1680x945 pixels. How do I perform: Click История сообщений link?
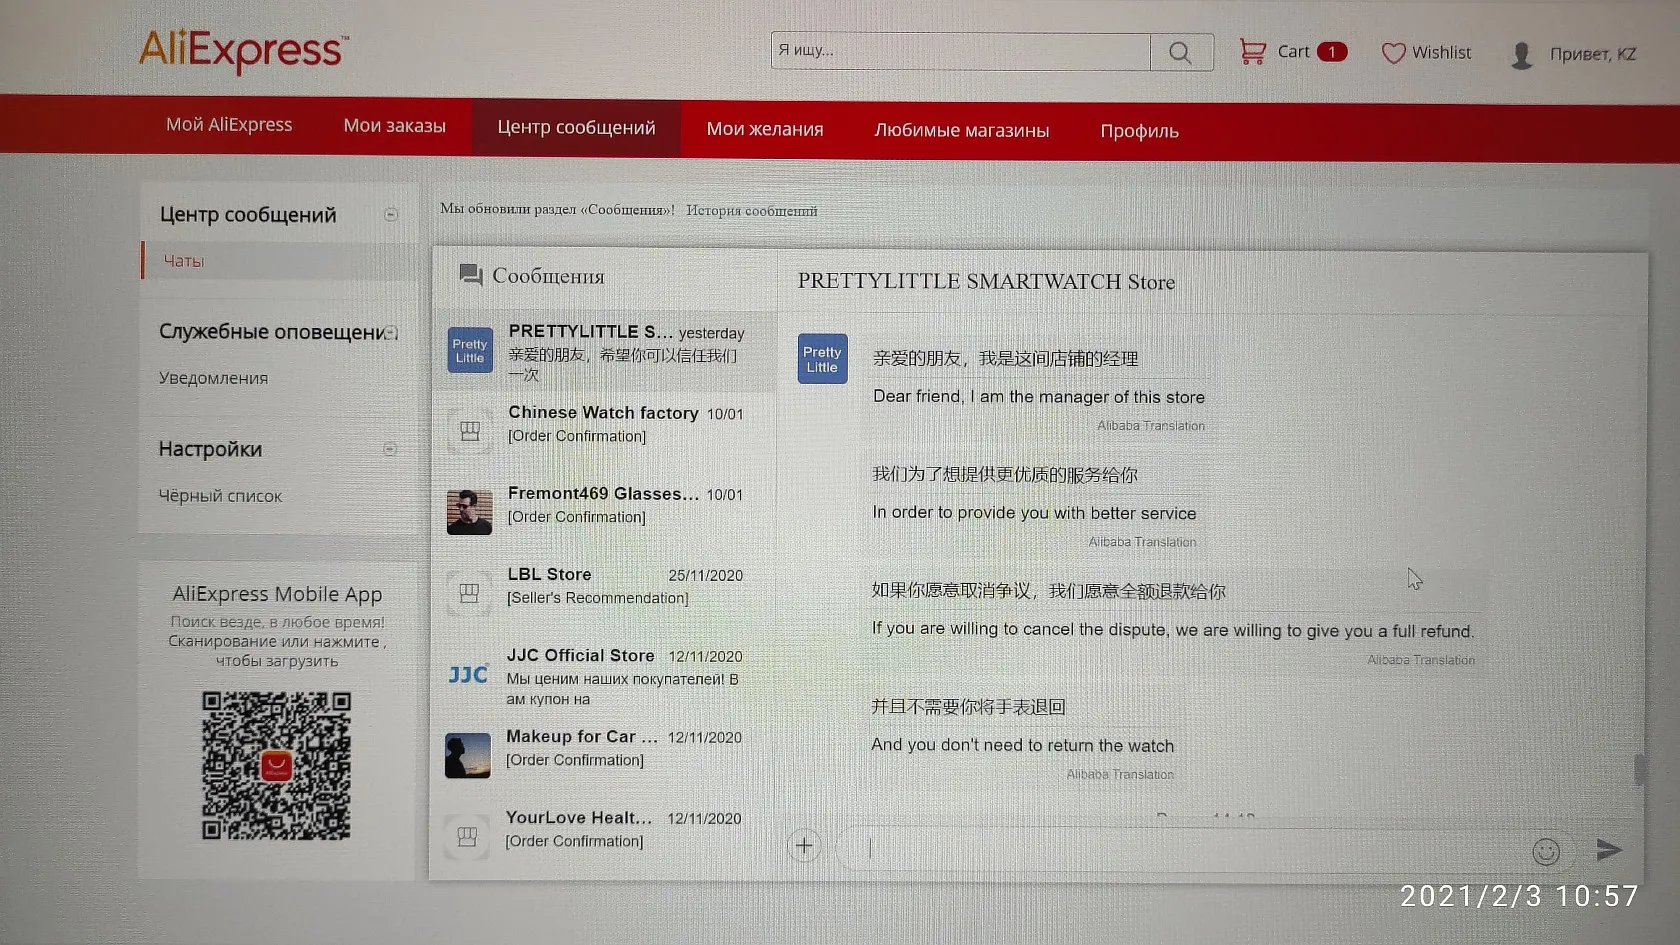[752, 210]
